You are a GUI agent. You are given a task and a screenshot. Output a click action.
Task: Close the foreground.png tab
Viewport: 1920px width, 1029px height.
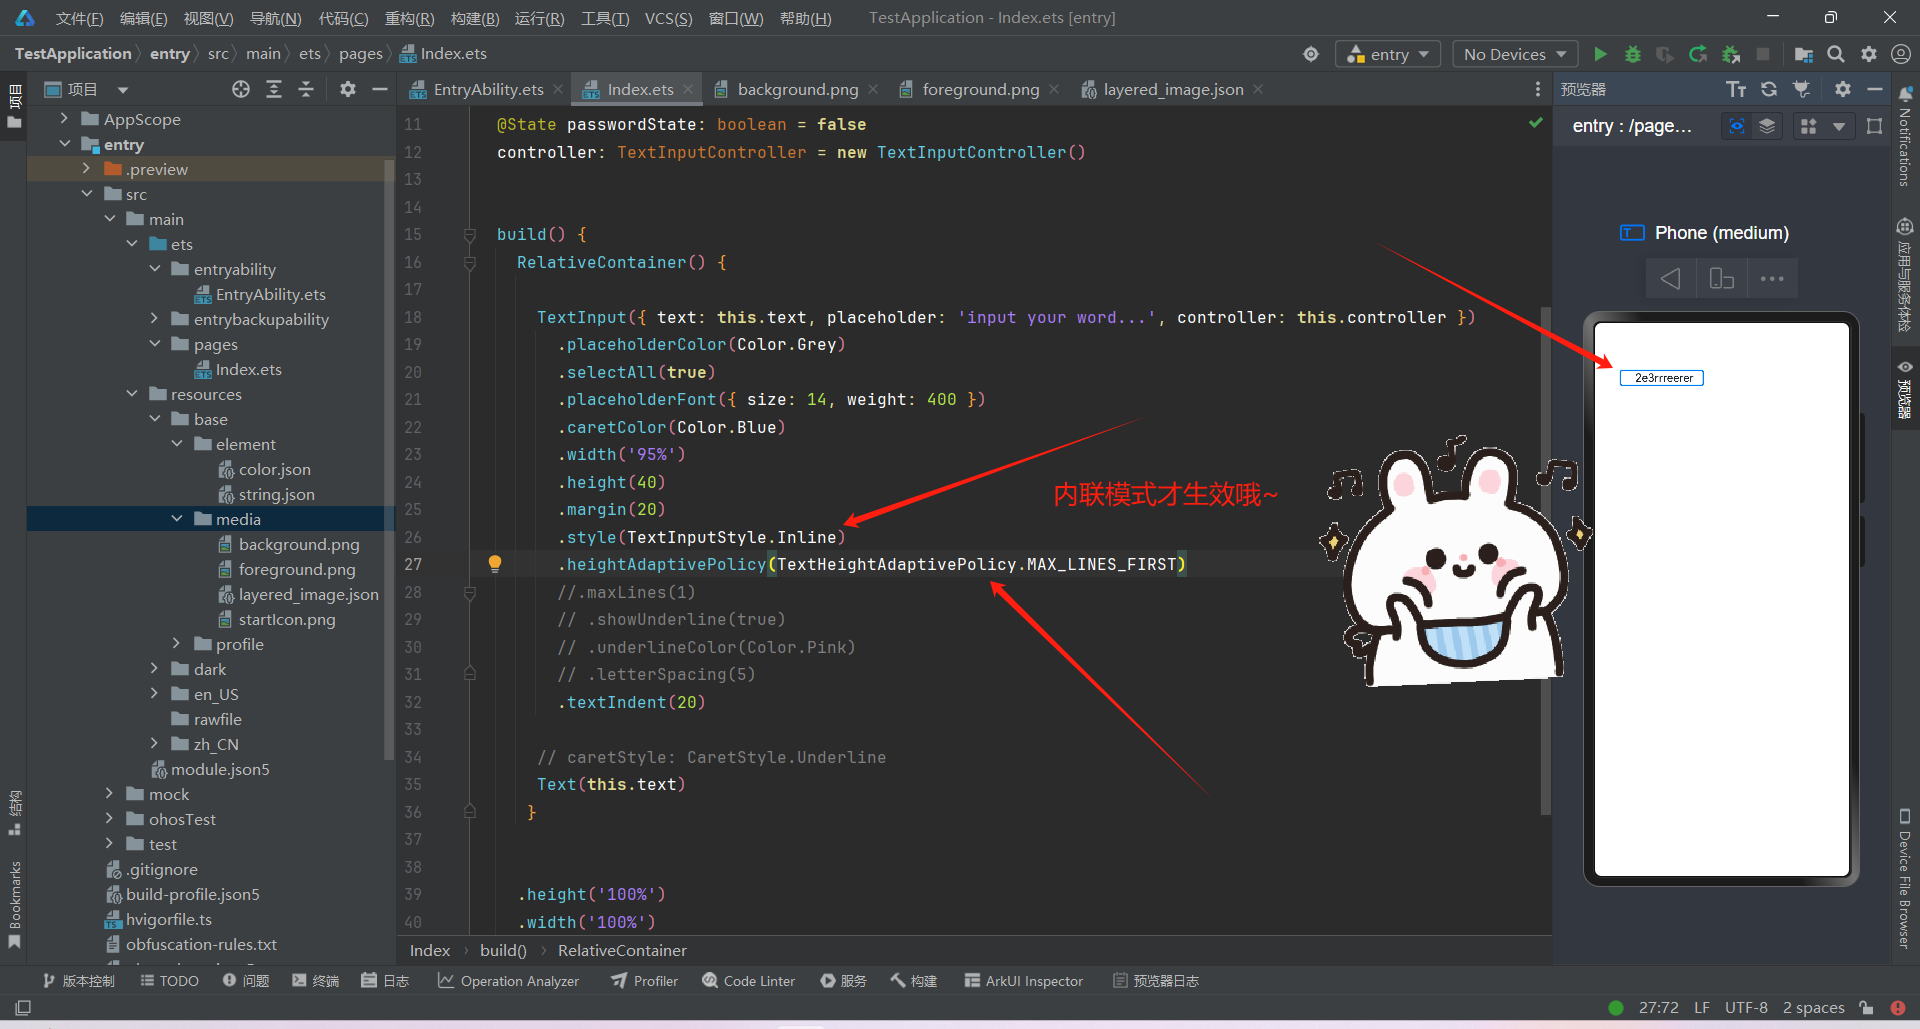click(x=1054, y=90)
